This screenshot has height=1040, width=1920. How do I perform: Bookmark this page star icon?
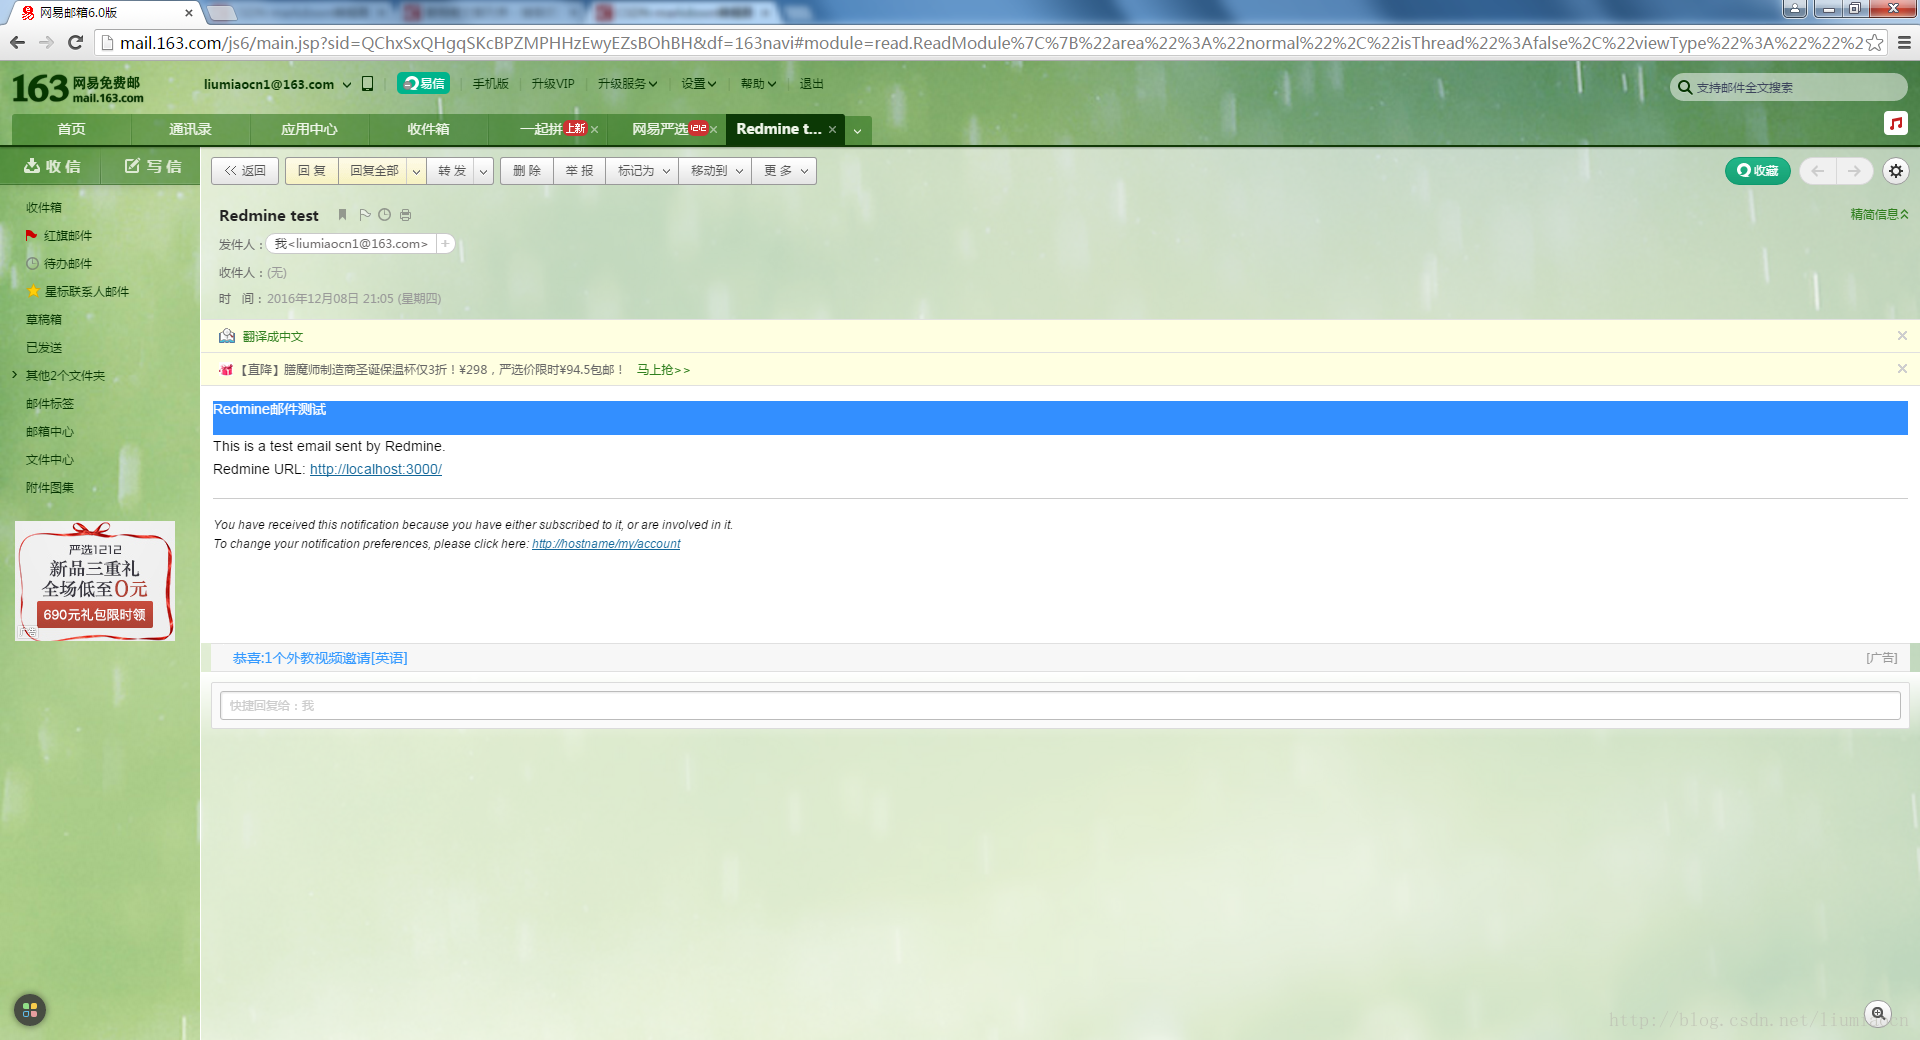click(1874, 42)
